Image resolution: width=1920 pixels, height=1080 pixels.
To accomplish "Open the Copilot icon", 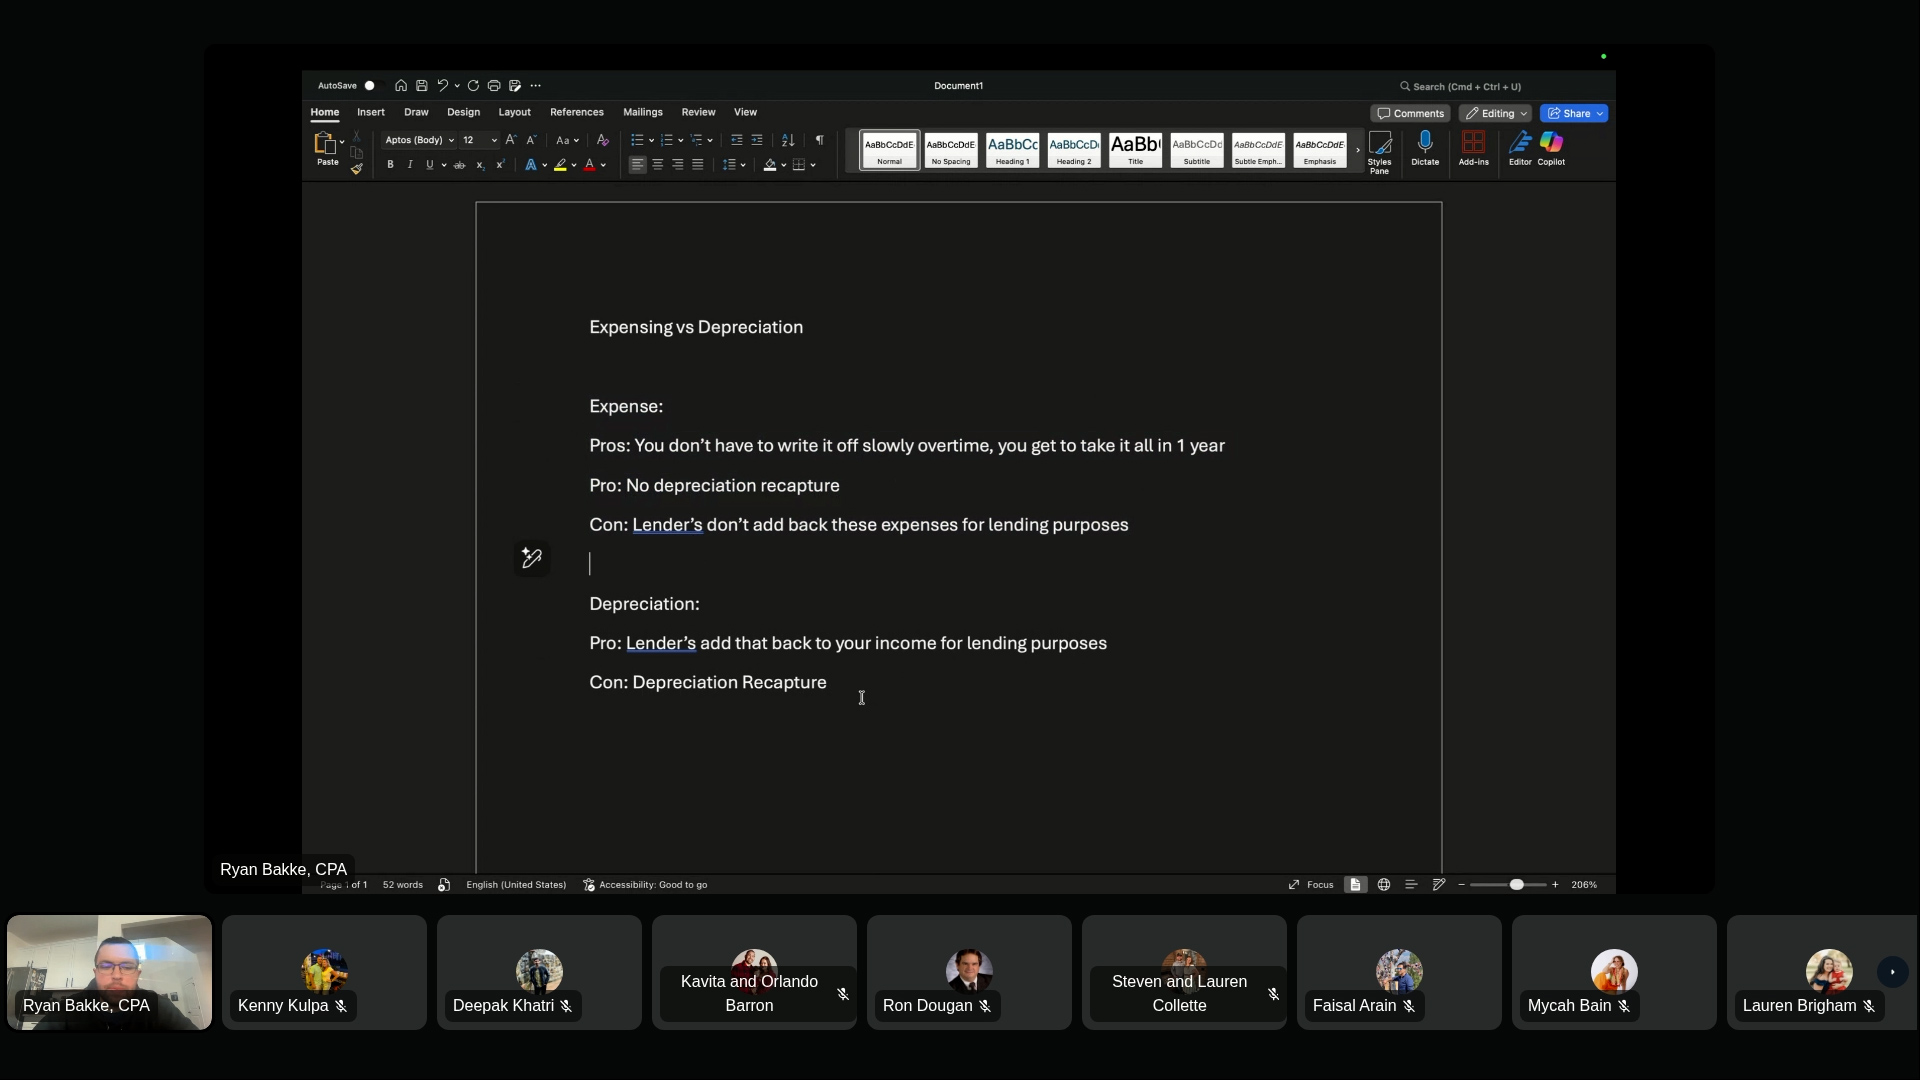I will pos(1551,143).
